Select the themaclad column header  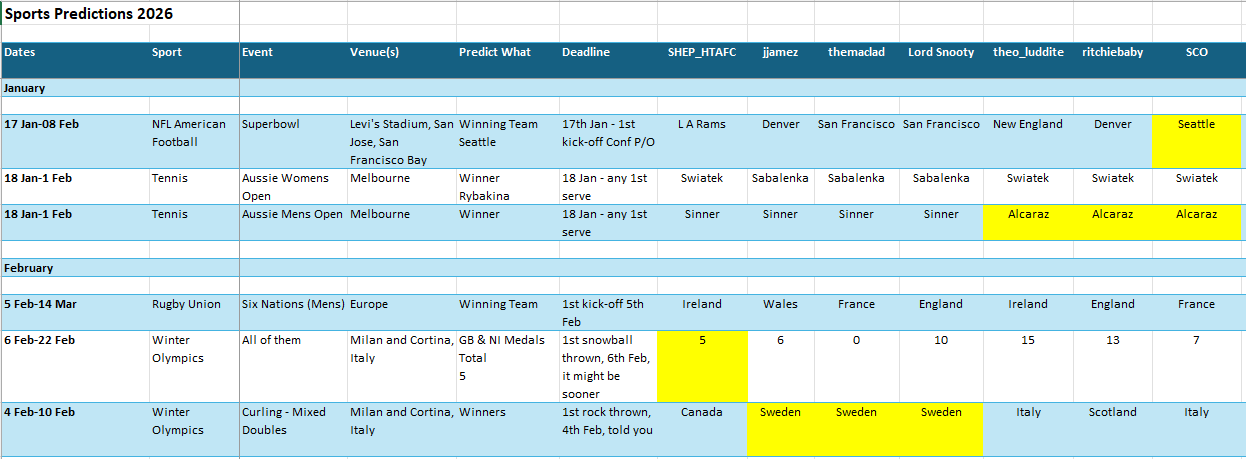tap(856, 59)
